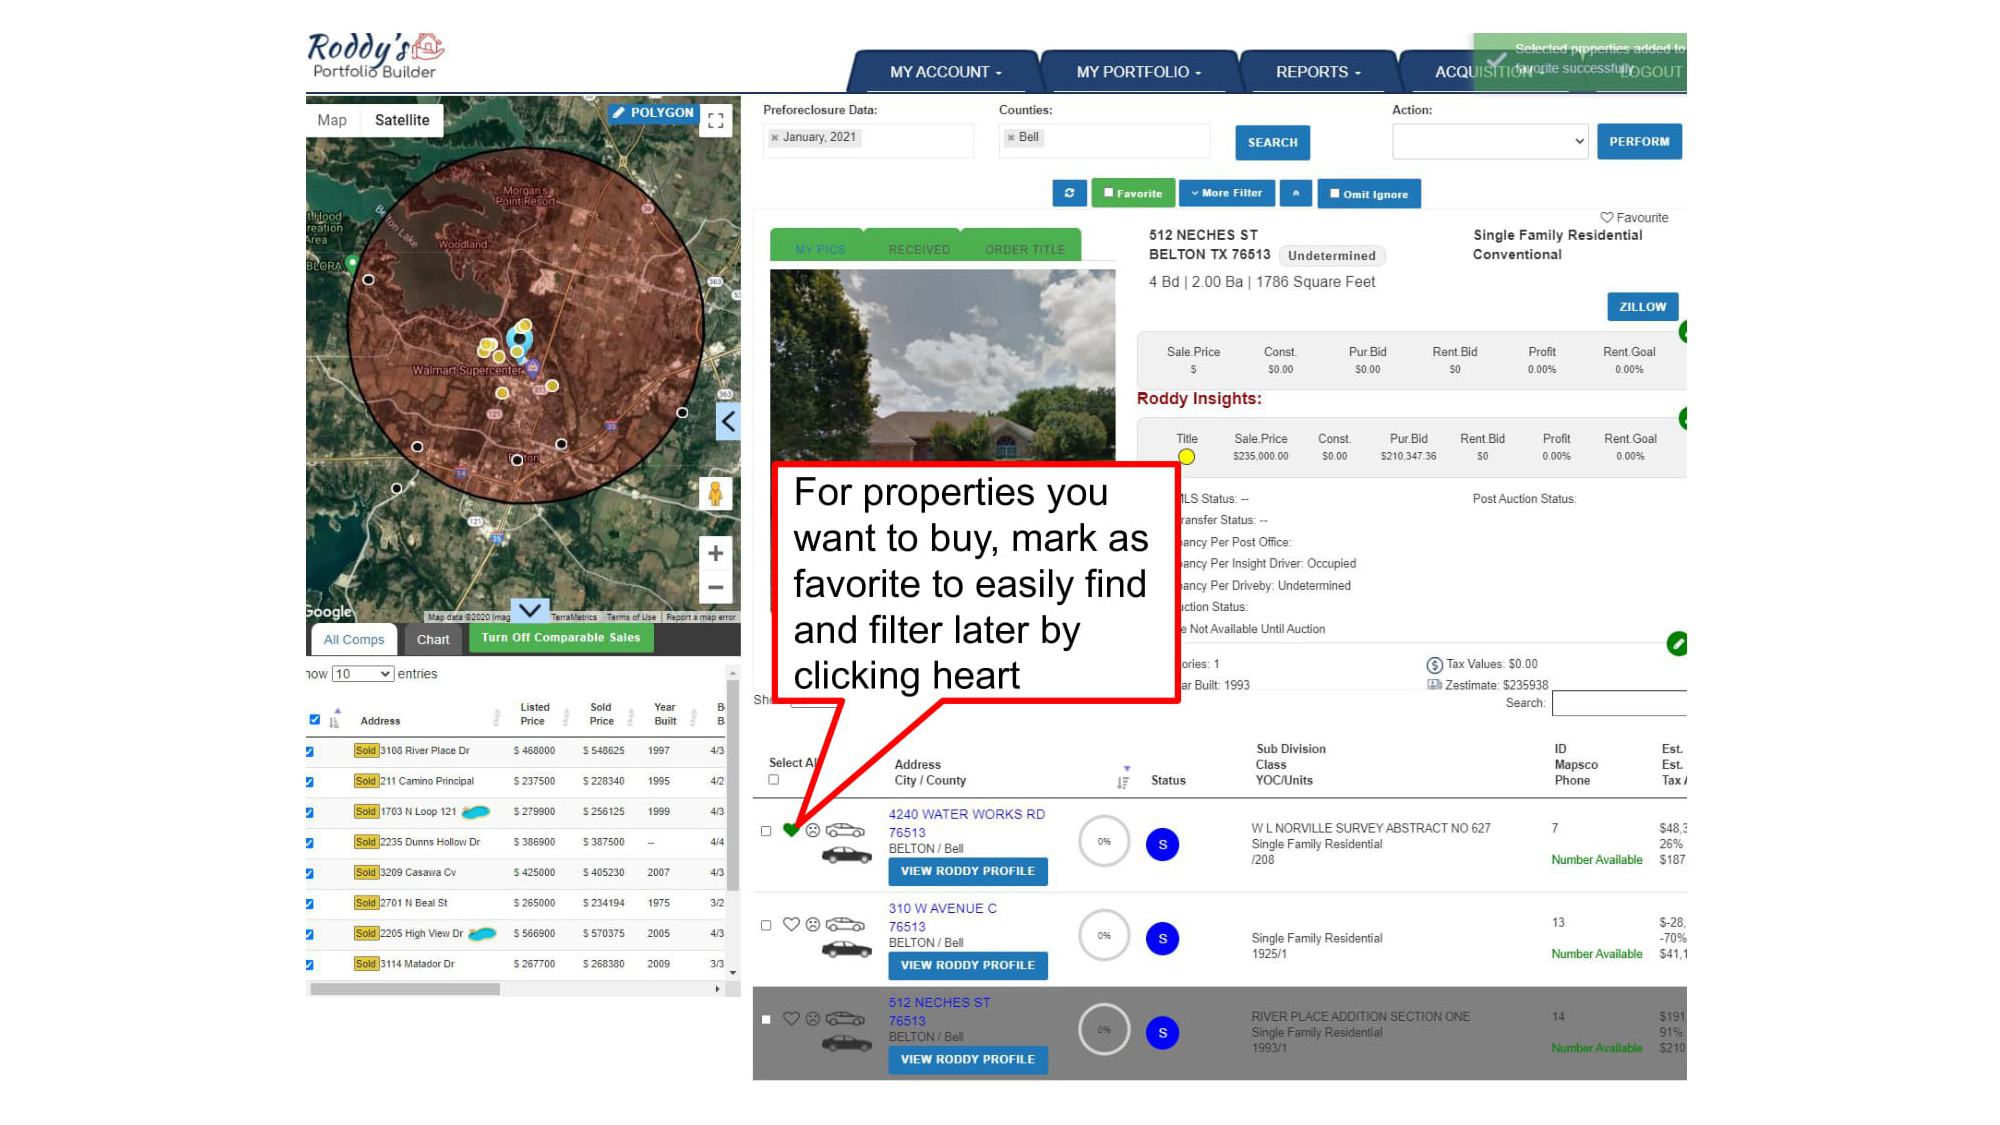Expand More Filter options
Image resolution: width=2000 pixels, height=1125 pixels.
coord(1226,193)
